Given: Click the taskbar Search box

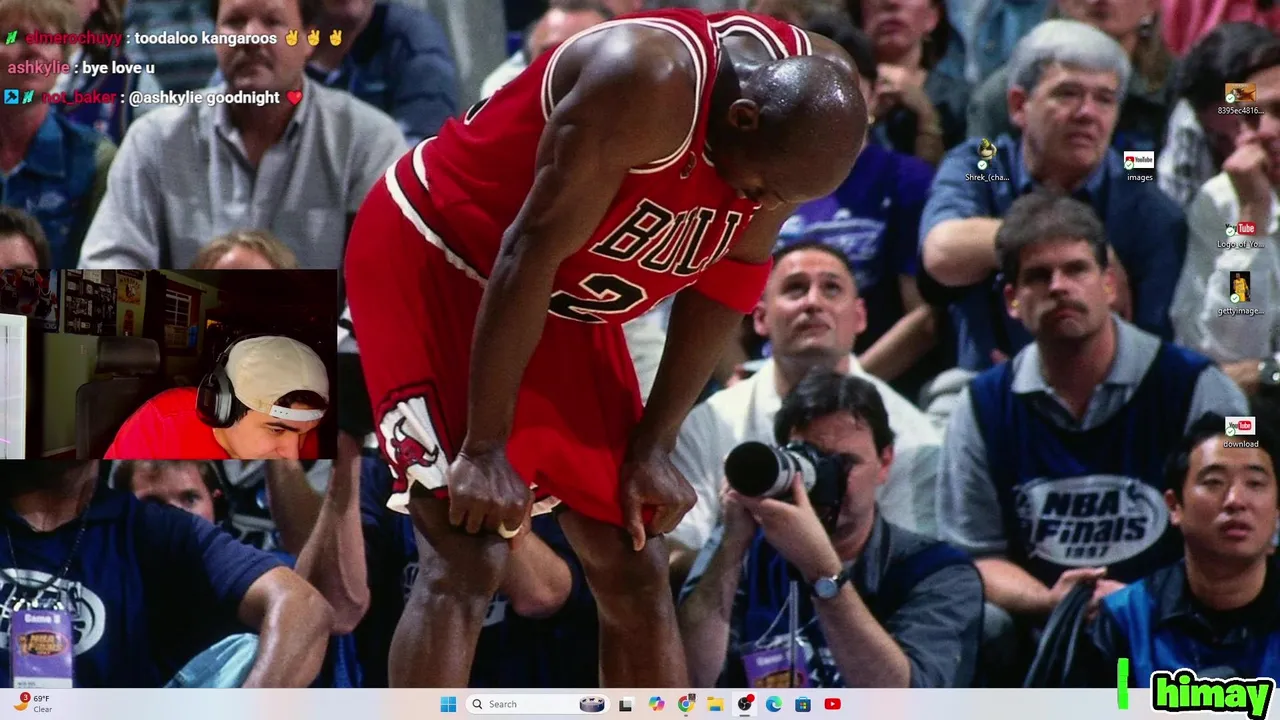Looking at the screenshot, I should (538, 704).
